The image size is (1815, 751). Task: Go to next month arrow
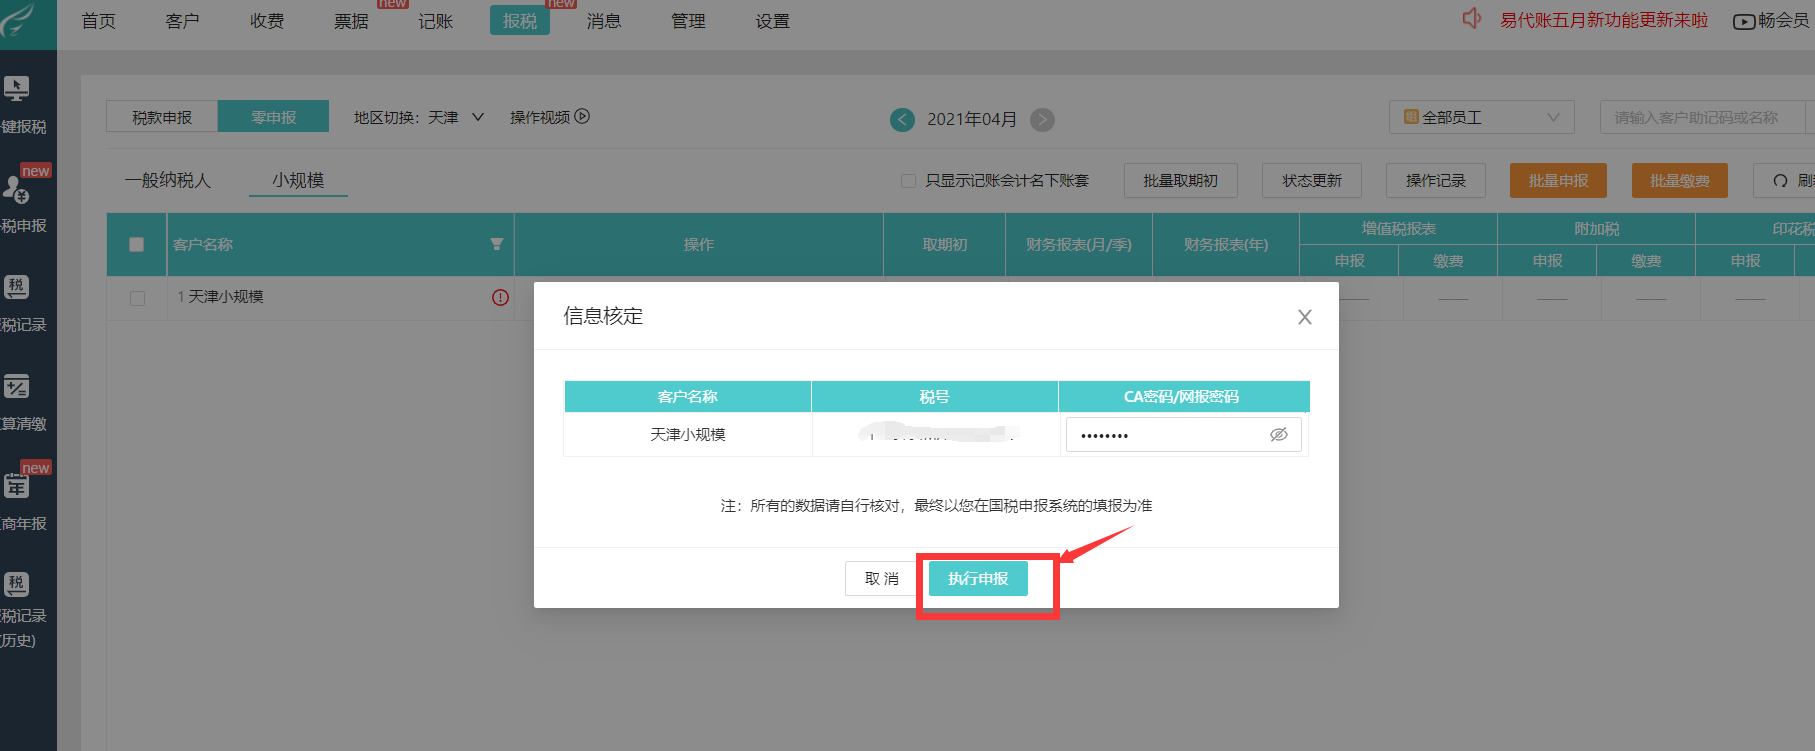pyautogui.click(x=1042, y=120)
